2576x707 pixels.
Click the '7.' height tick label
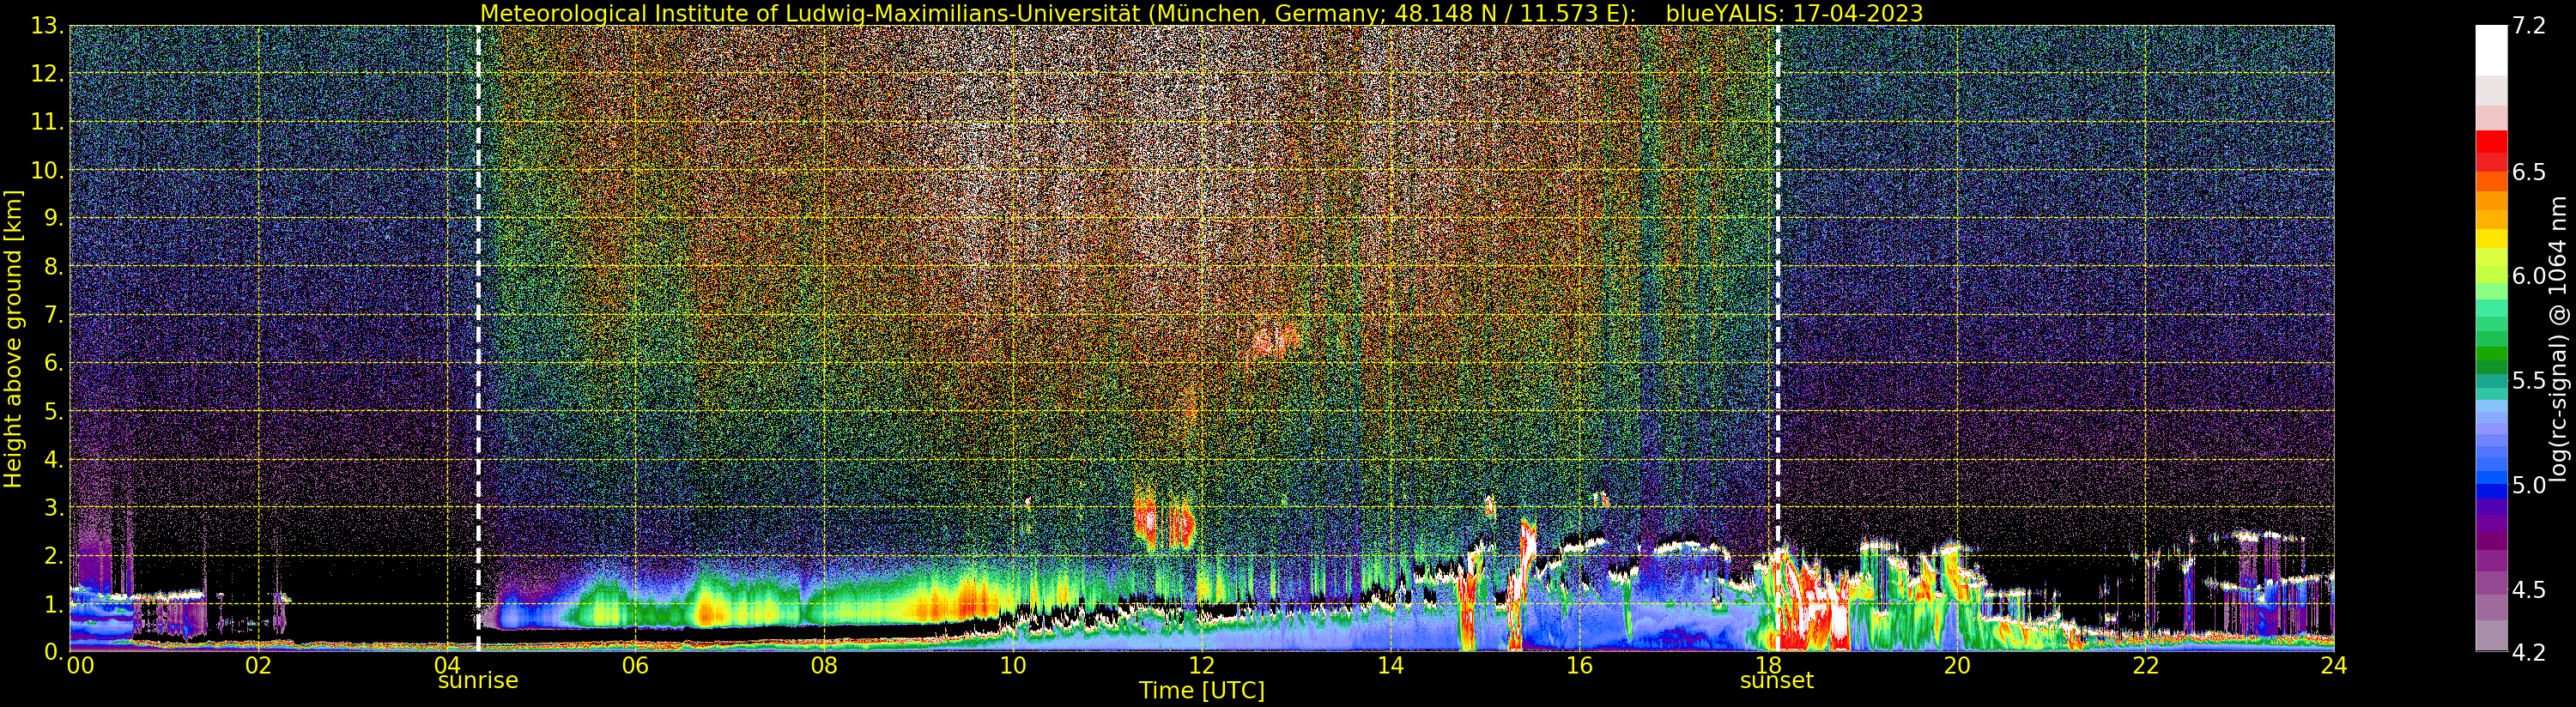pos(53,315)
